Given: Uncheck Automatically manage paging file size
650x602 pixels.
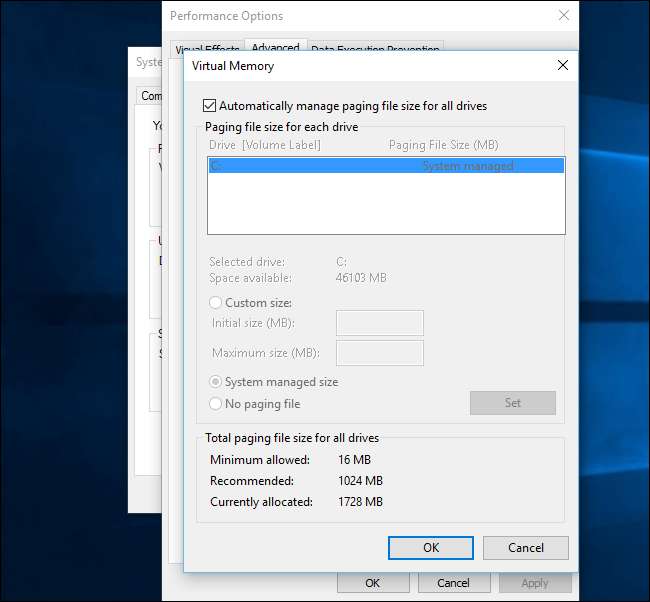Looking at the screenshot, I should [210, 105].
